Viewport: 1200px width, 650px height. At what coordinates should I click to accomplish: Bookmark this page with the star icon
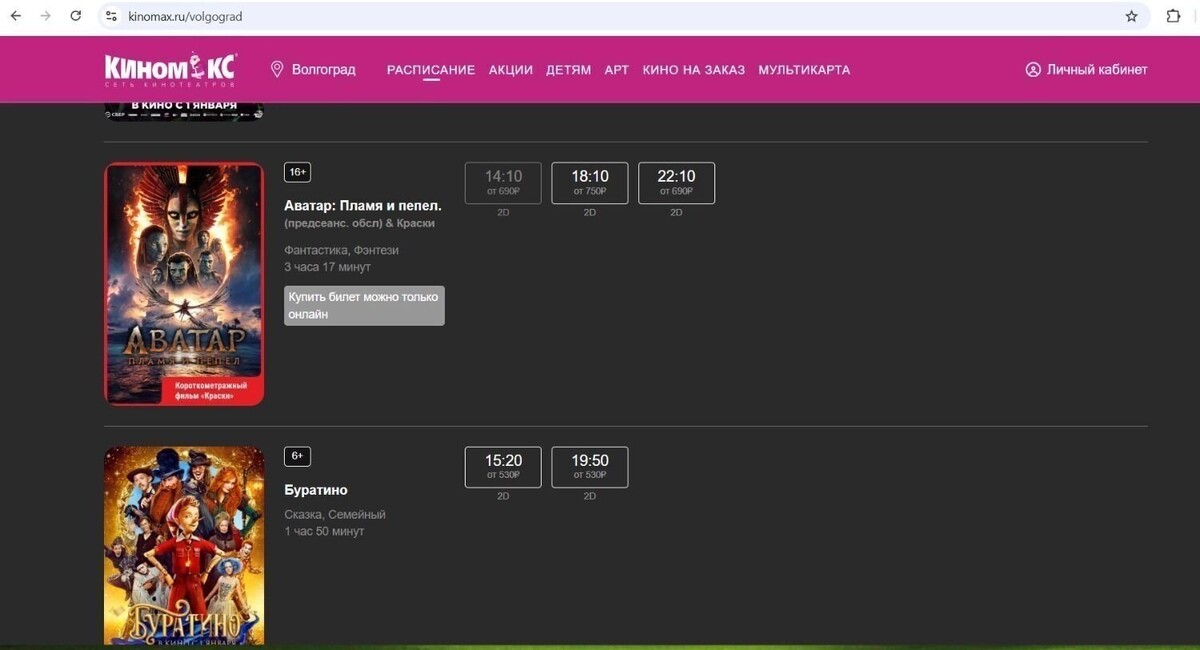click(x=1131, y=16)
